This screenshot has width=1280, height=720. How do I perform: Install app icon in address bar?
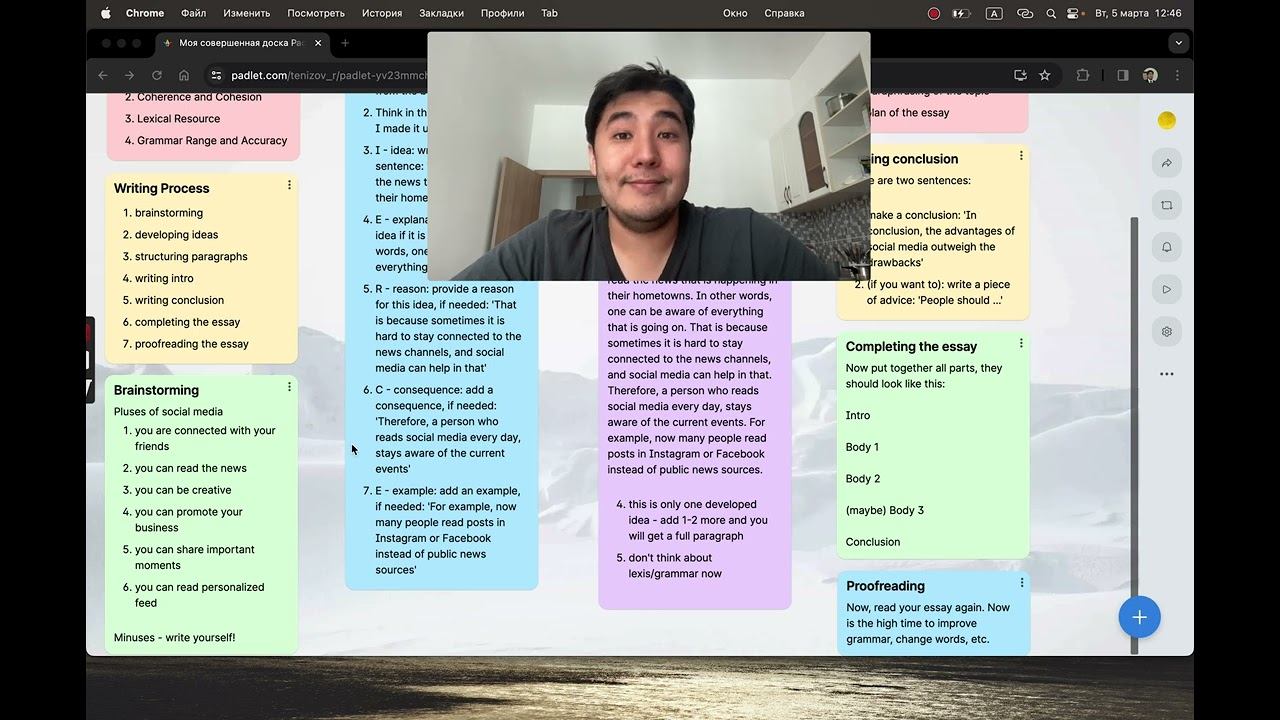[x=1020, y=75]
